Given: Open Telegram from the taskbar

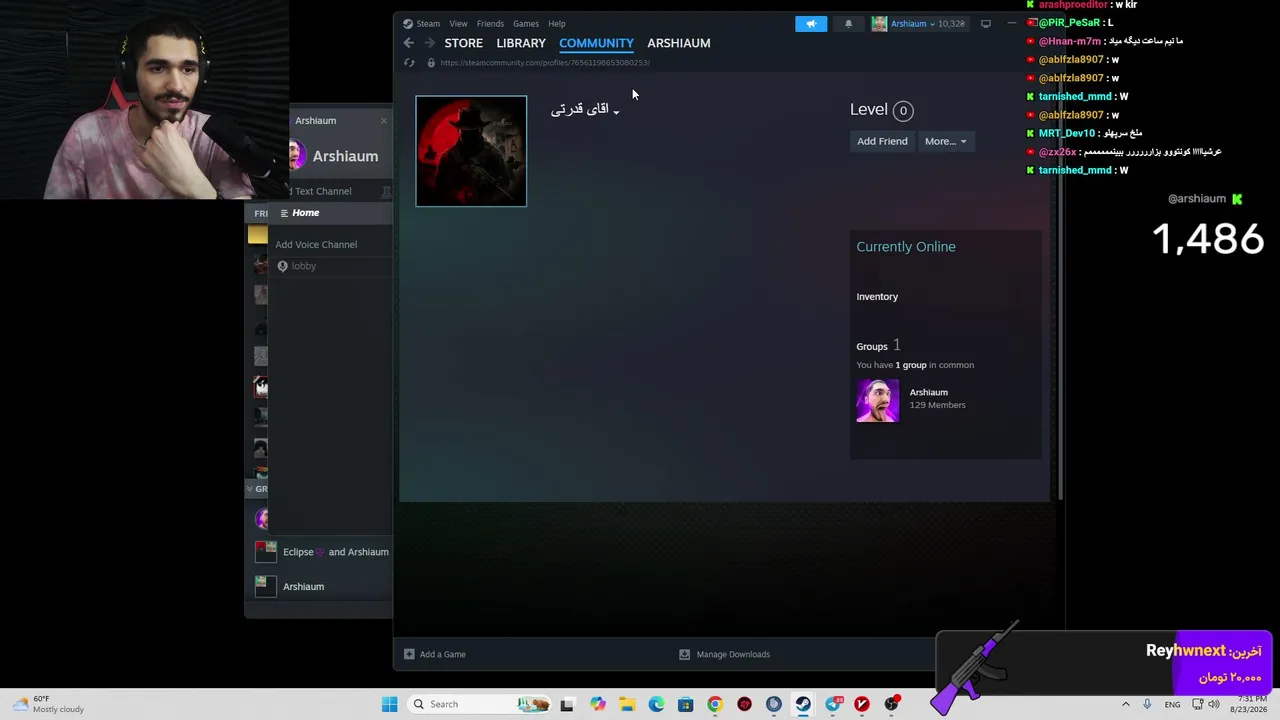Looking at the screenshot, I should 832,704.
